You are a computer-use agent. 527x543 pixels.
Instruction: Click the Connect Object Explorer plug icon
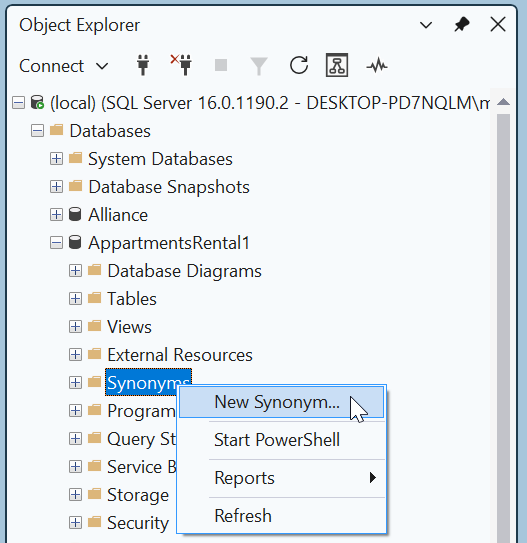(143, 65)
